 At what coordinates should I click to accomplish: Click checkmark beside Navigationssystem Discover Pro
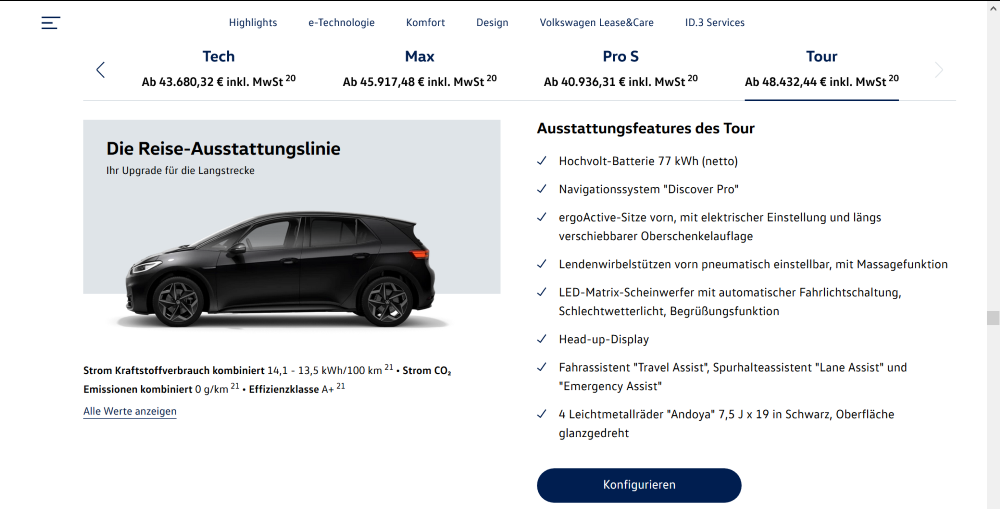542,189
